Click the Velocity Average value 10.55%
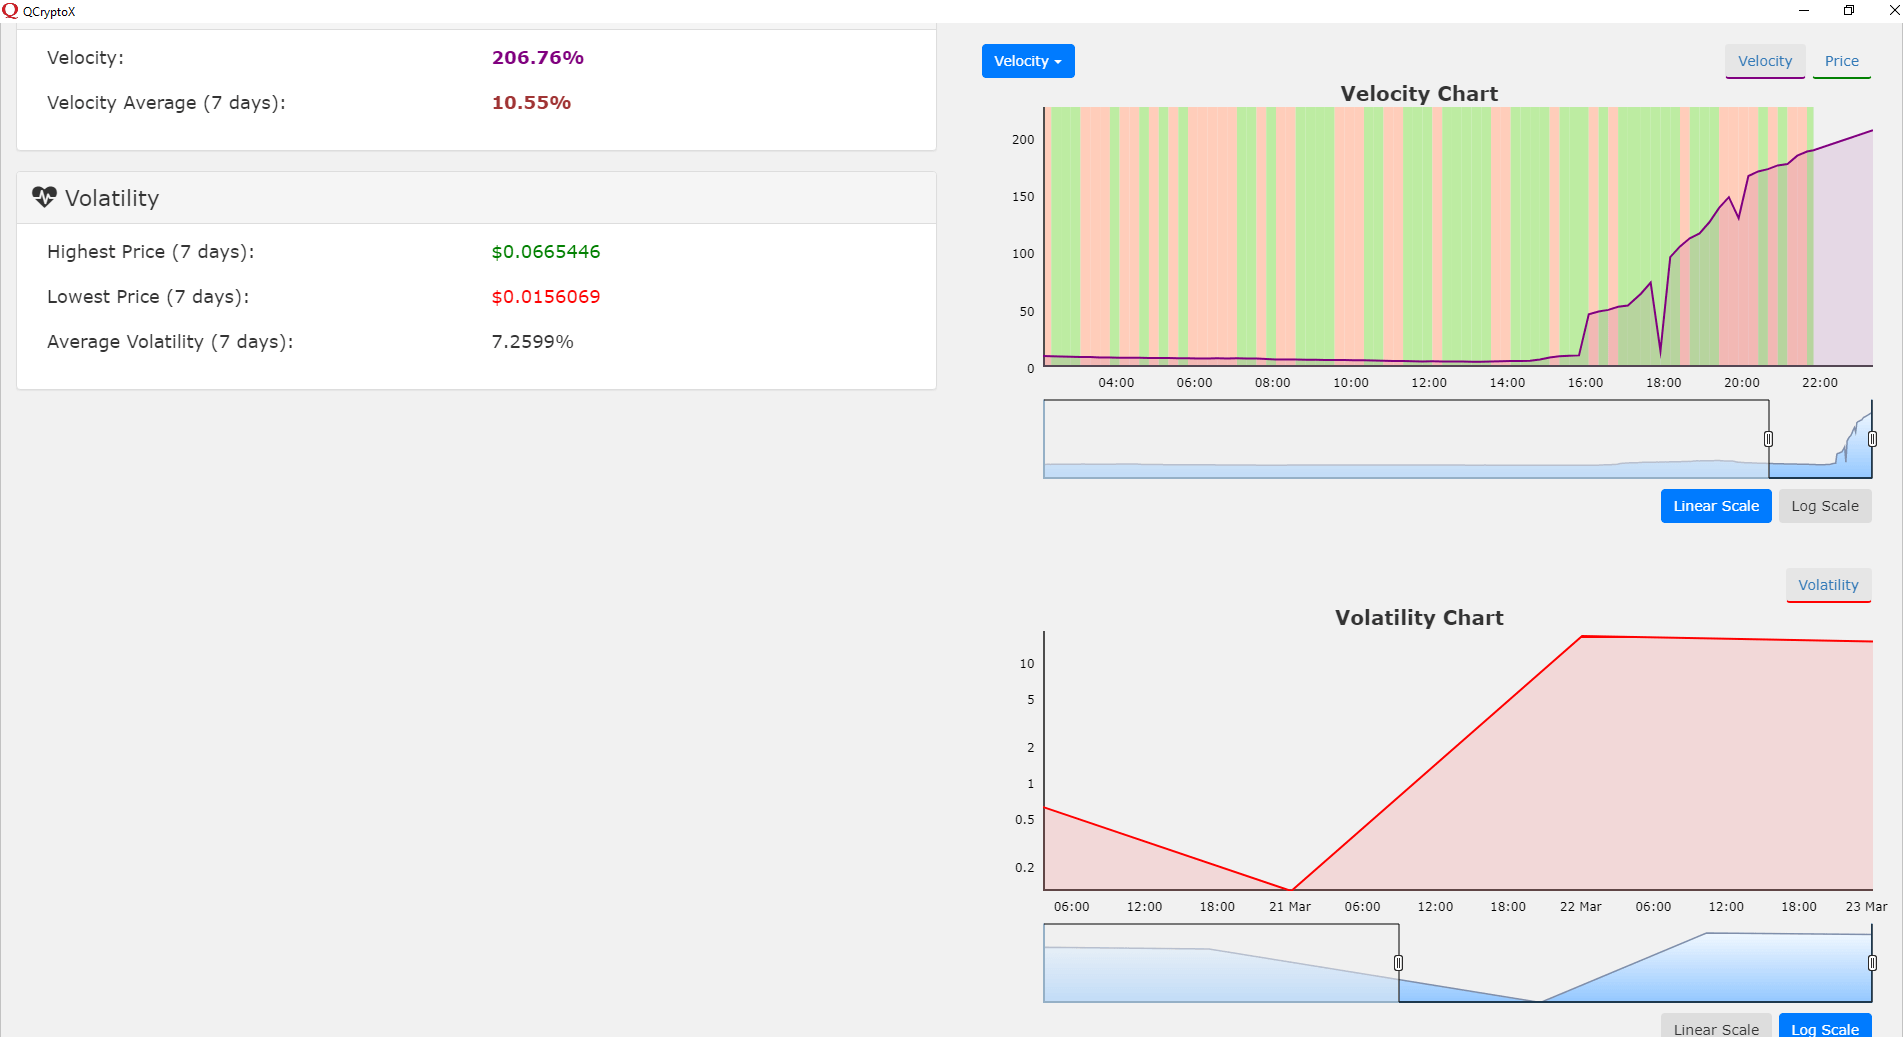This screenshot has width=1903, height=1037. pyautogui.click(x=531, y=103)
